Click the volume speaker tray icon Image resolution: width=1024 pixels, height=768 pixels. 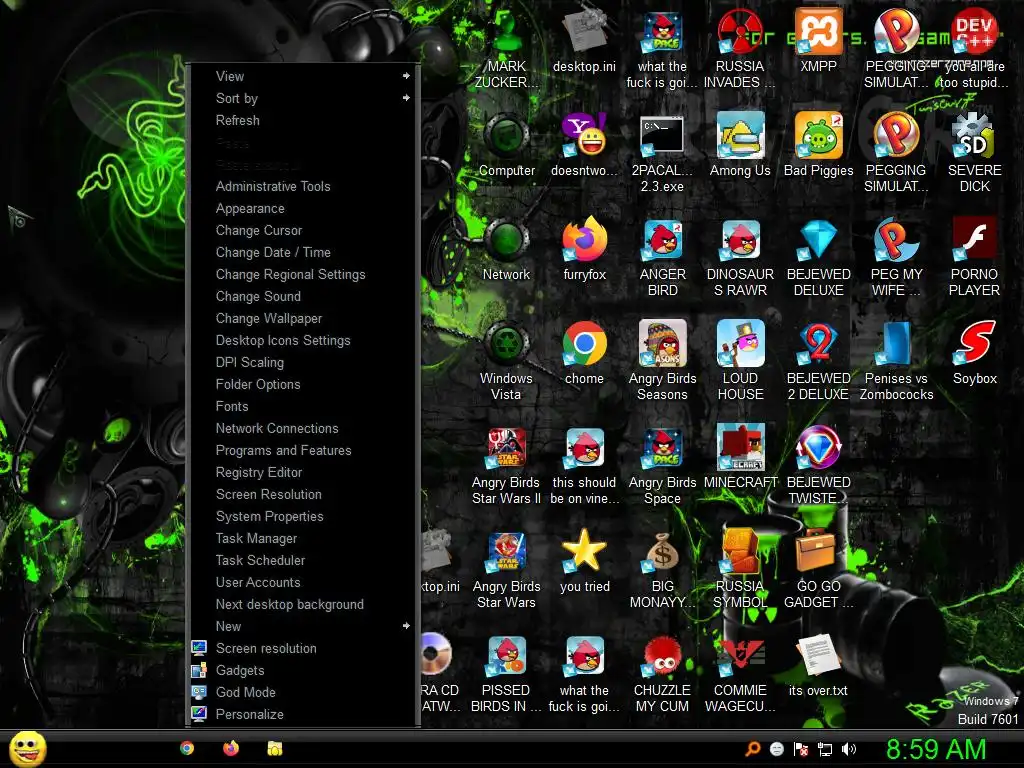click(x=849, y=749)
